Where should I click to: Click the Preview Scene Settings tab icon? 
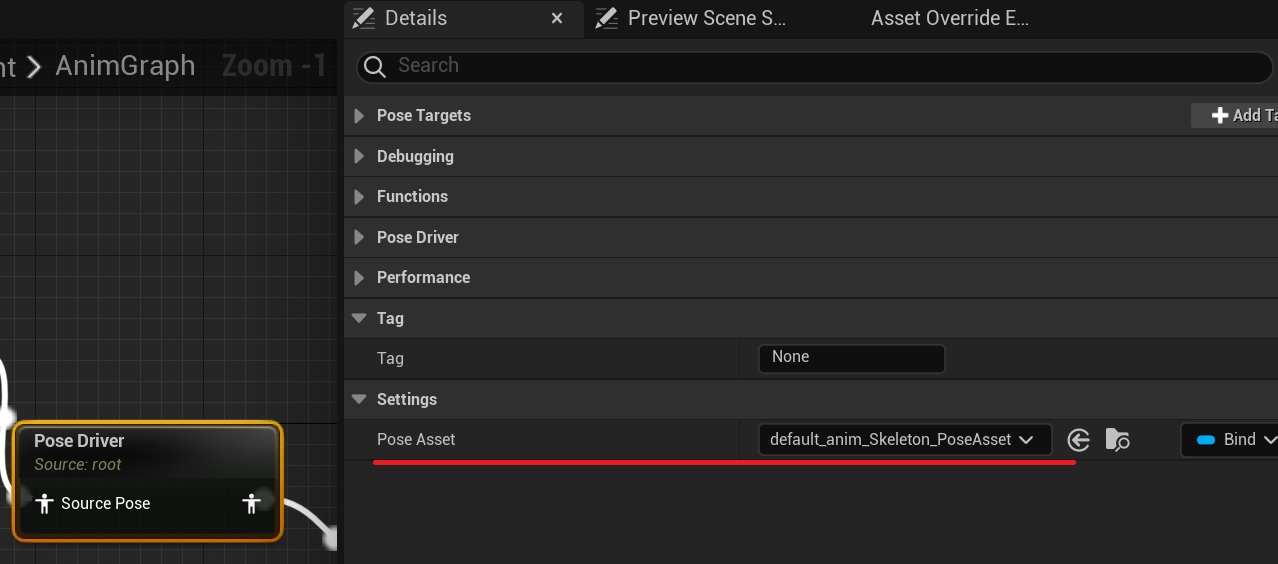606,18
